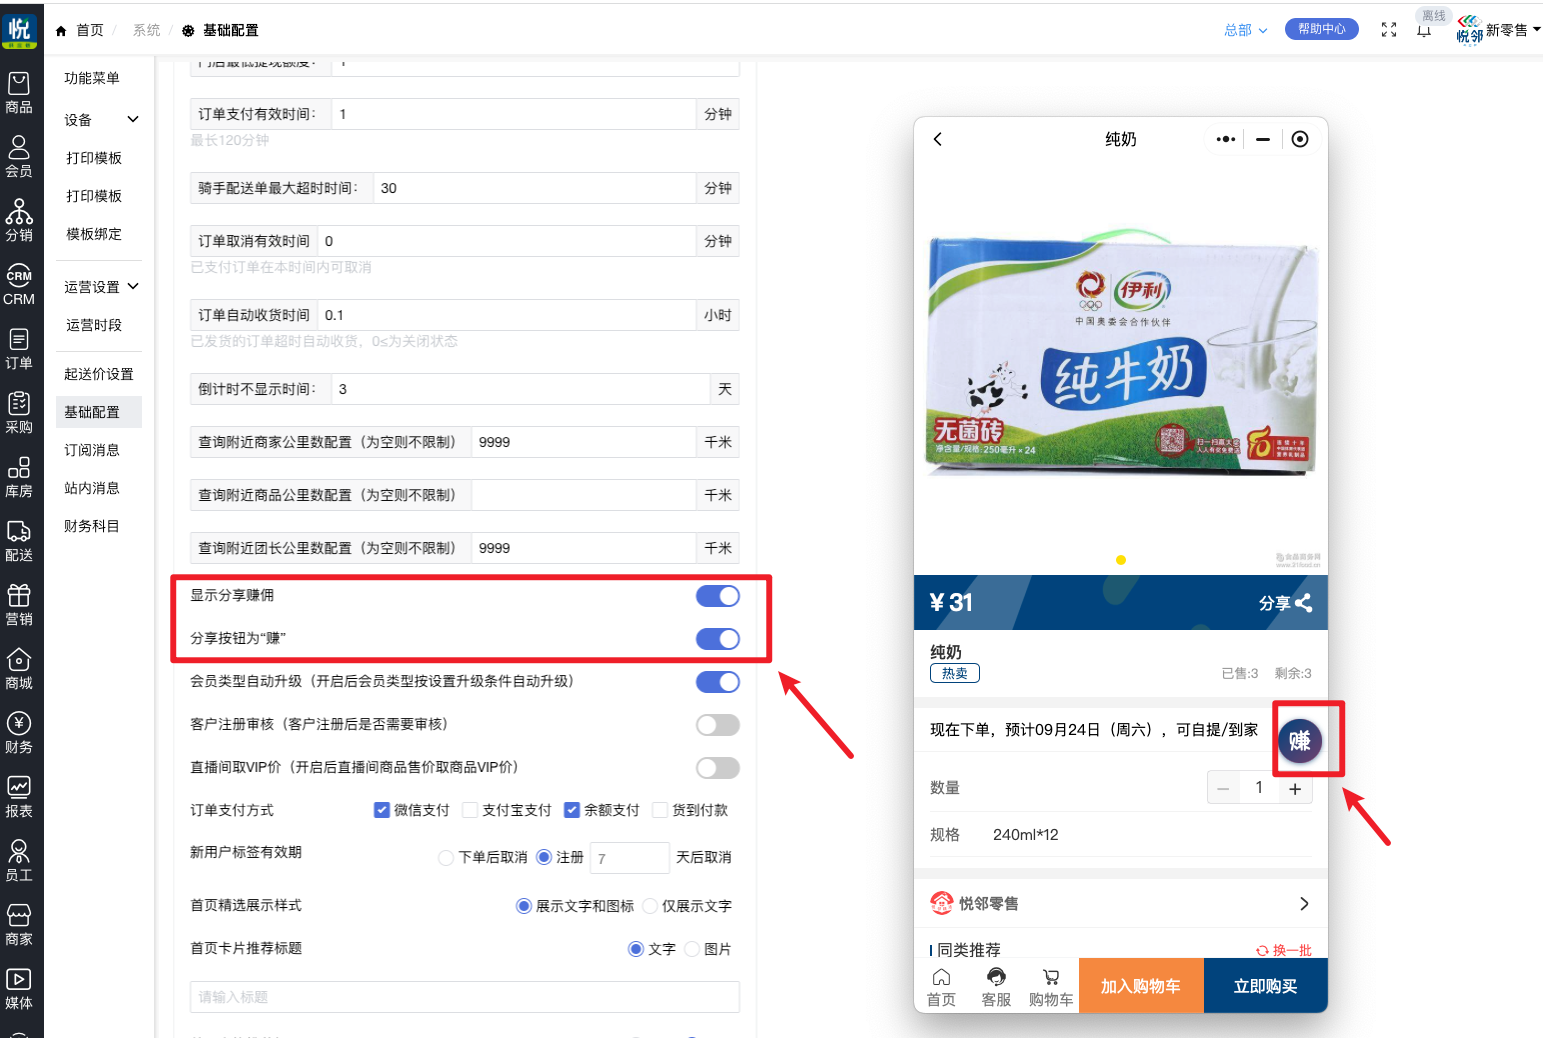Increase quantity with plus button
The height and width of the screenshot is (1038, 1543).
click(x=1295, y=789)
